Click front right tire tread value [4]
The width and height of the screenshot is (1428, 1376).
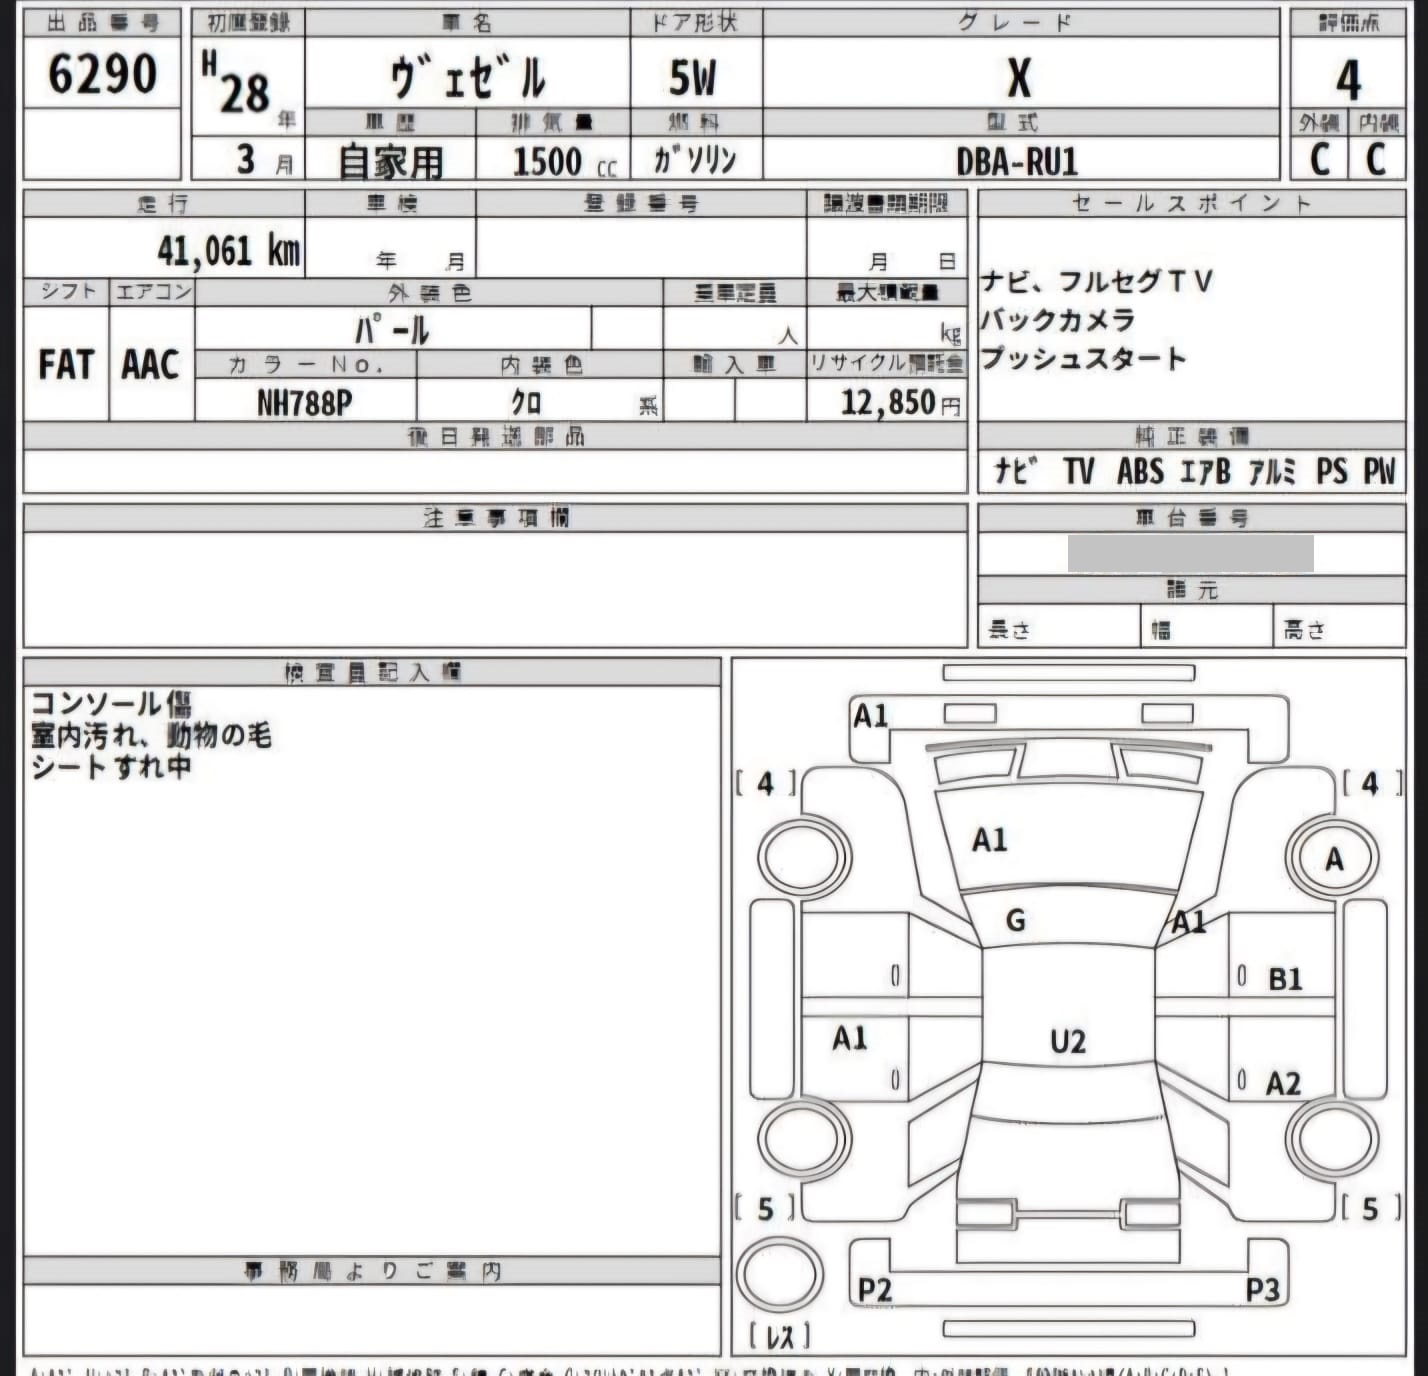1370,783
